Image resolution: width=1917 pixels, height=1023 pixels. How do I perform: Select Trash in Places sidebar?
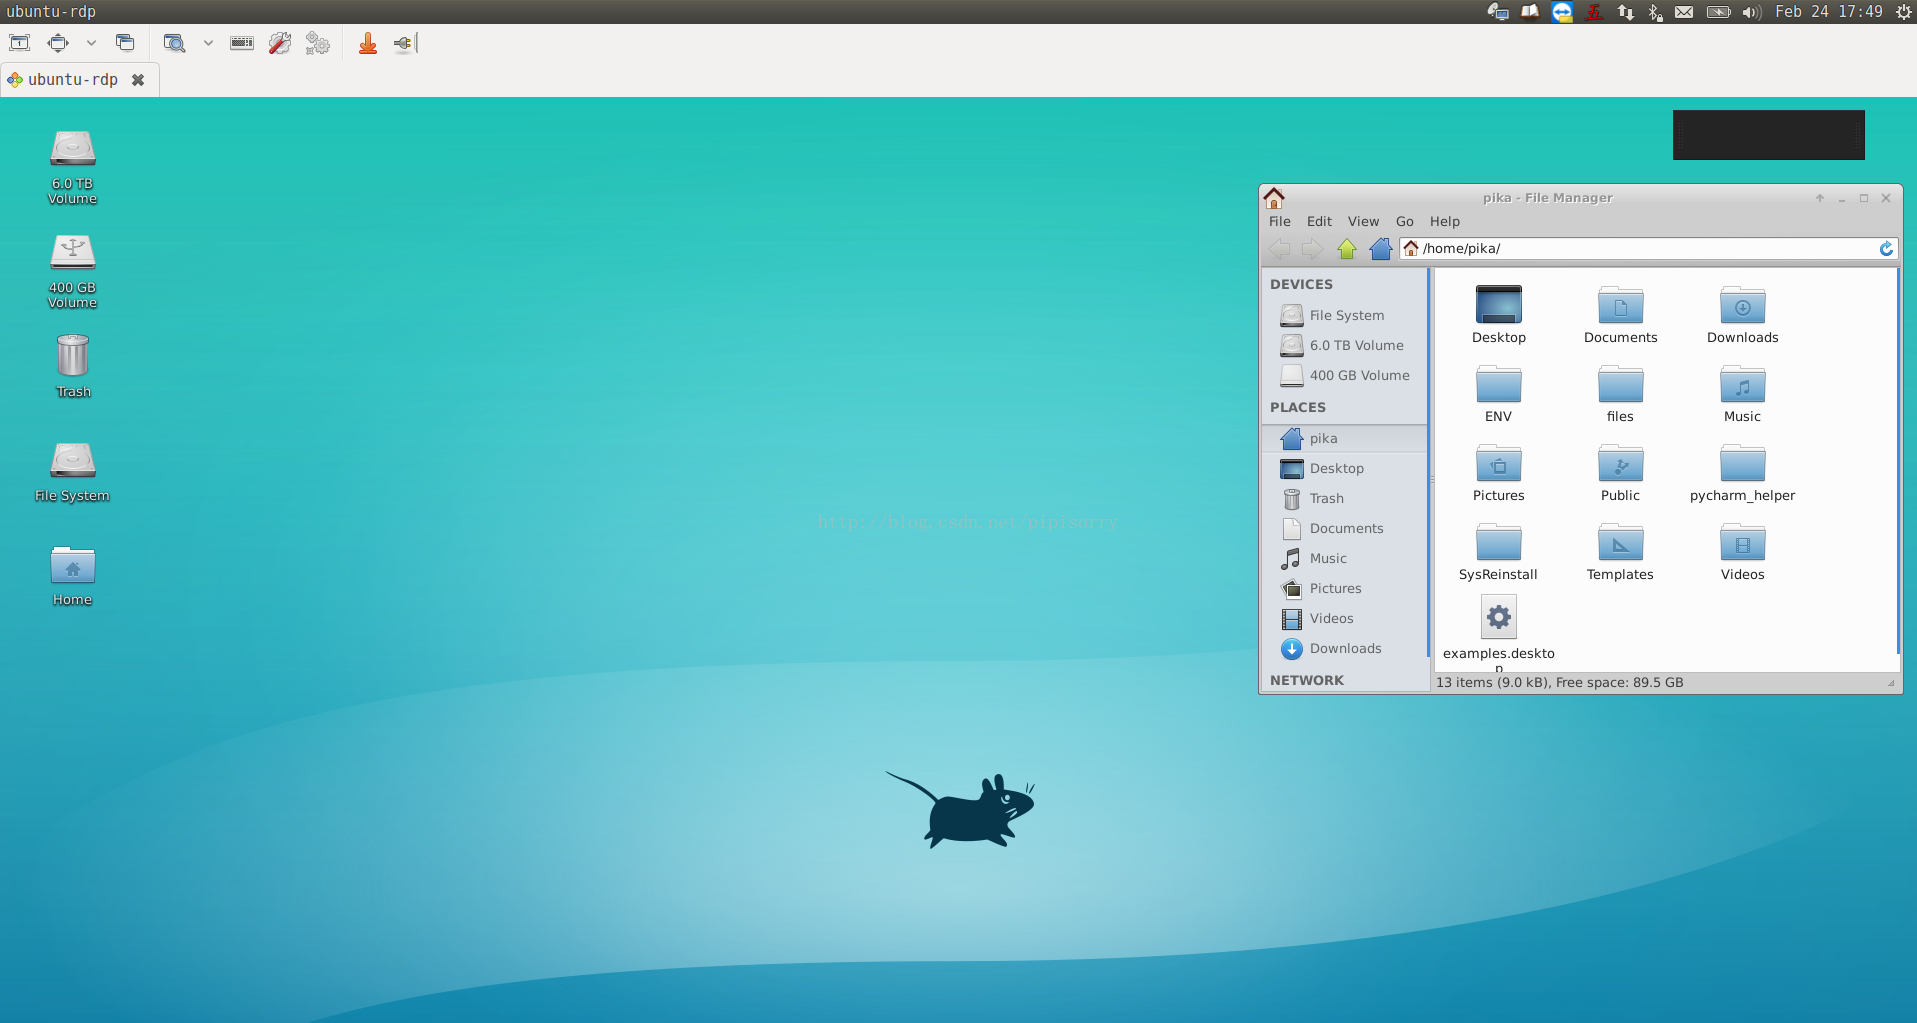(x=1345, y=499)
